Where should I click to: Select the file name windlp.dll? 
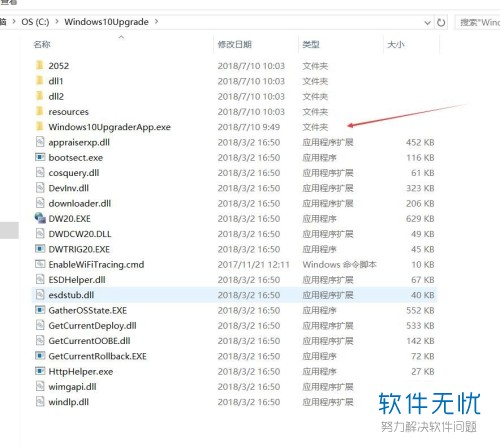68,402
